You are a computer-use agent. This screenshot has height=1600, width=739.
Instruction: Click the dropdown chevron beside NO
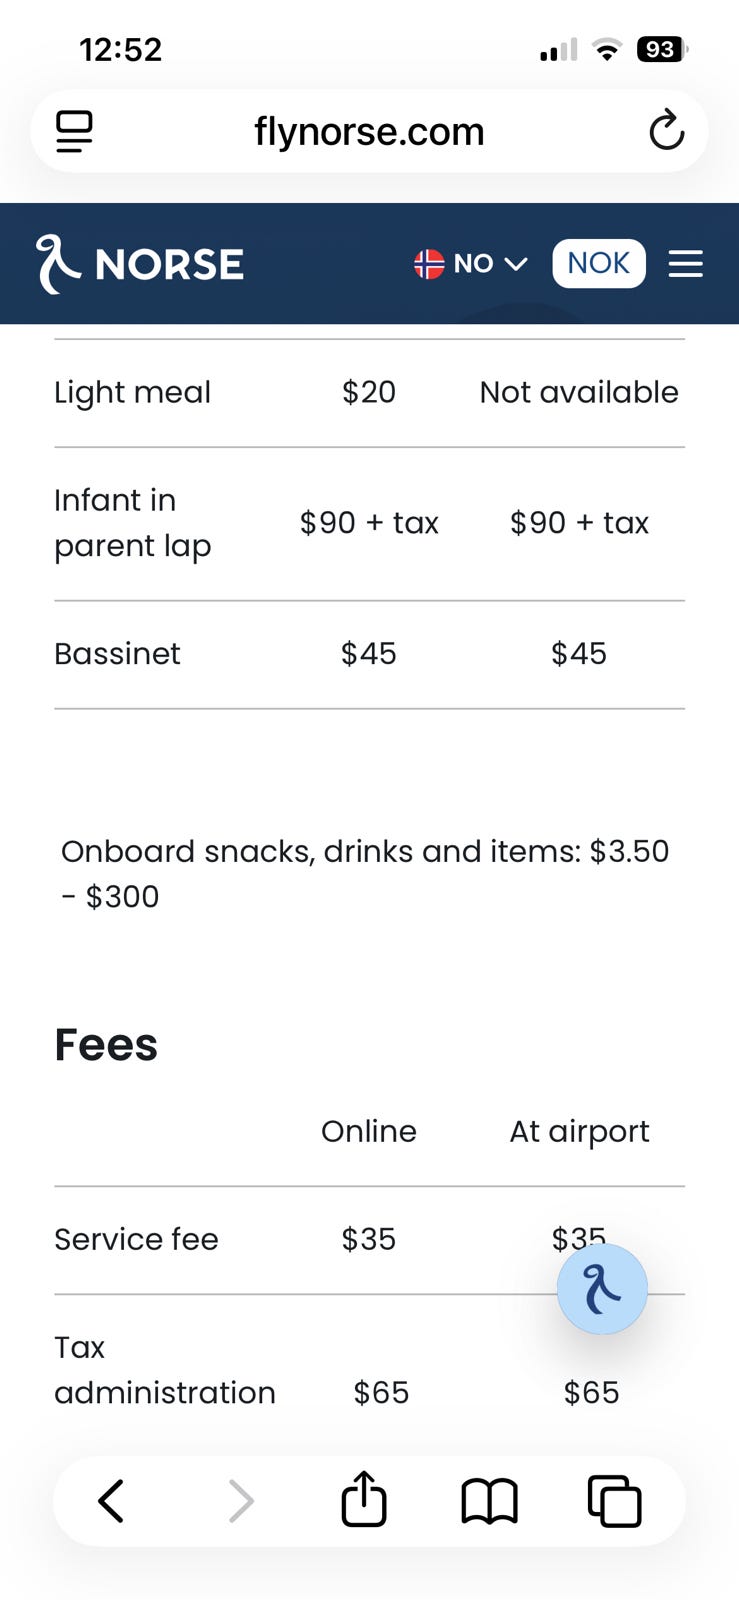click(516, 264)
